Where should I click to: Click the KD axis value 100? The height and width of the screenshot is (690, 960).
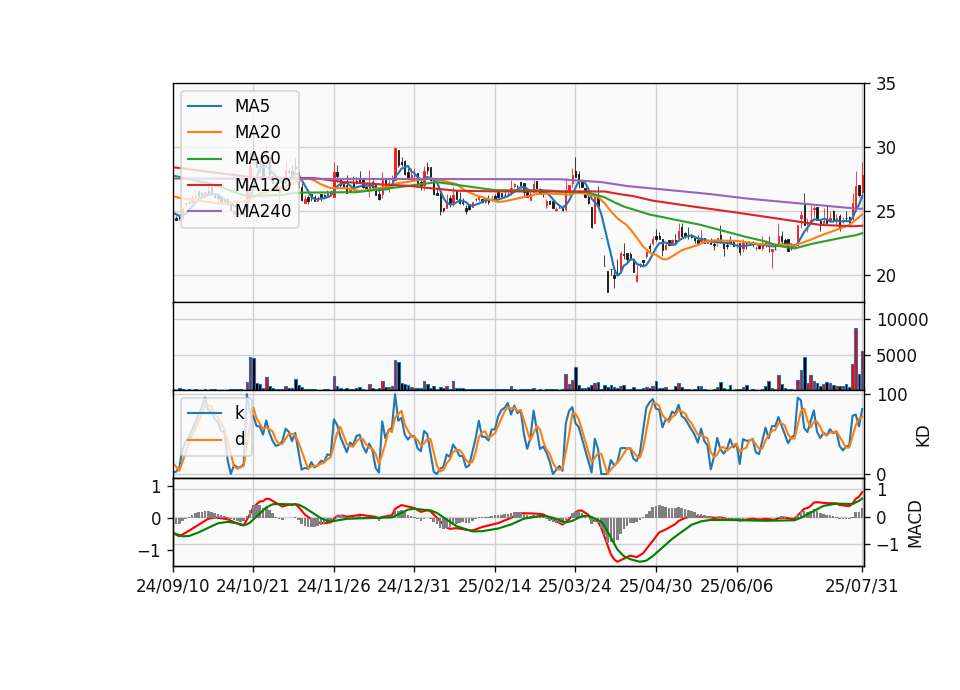pyautogui.click(x=892, y=395)
